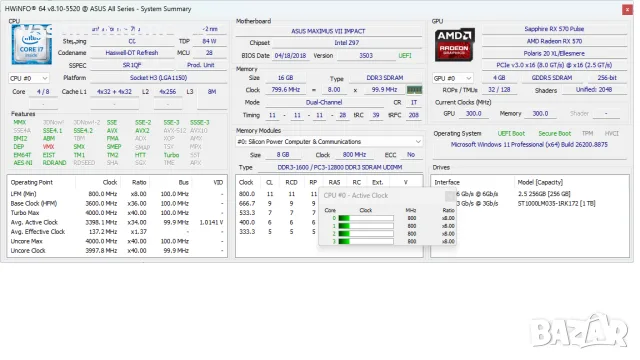Image resolution: width=640 pixels, height=360 pixels.
Task: Select the Turbo Max operating point row
Action: pyautogui.click(x=117, y=213)
